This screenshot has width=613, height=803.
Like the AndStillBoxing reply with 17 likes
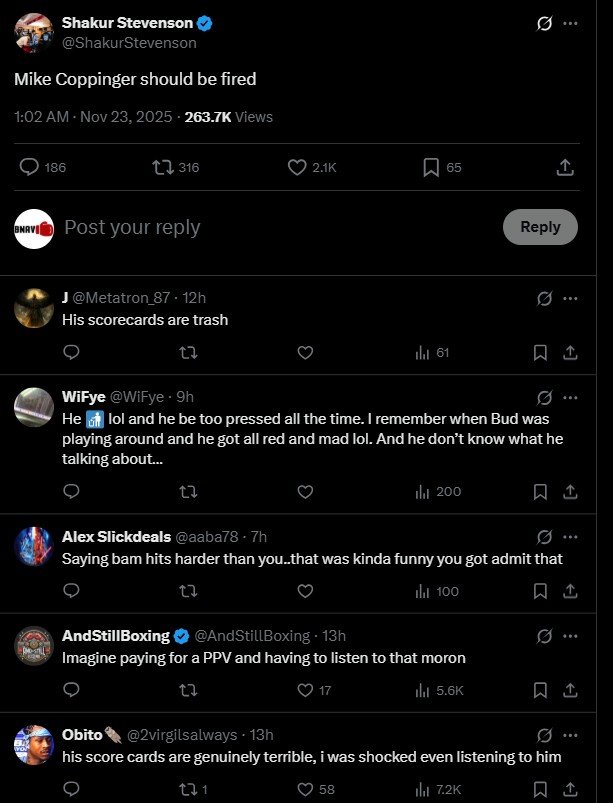click(x=306, y=690)
